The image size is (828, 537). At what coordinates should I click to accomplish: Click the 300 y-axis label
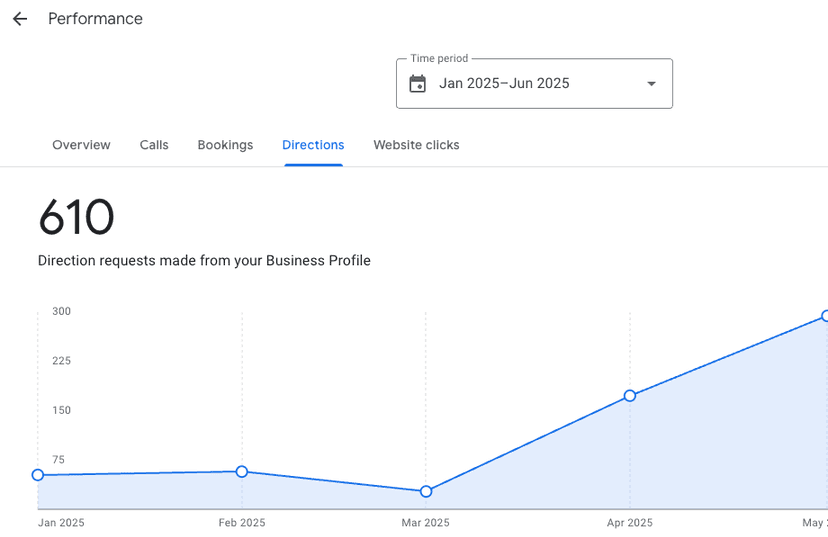(61, 311)
